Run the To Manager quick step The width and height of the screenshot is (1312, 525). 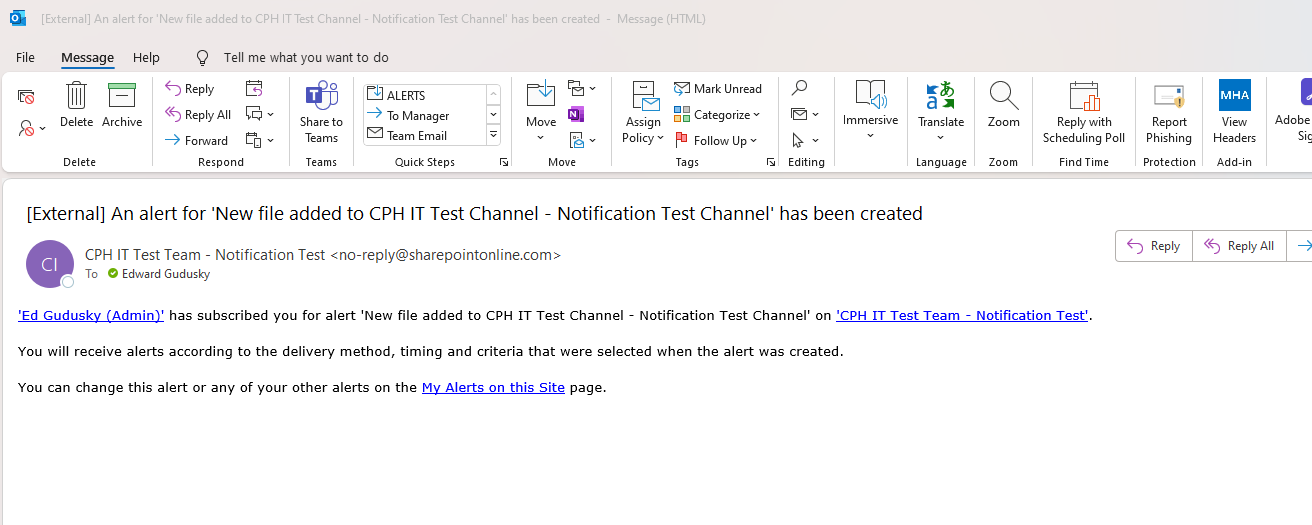click(x=425, y=115)
